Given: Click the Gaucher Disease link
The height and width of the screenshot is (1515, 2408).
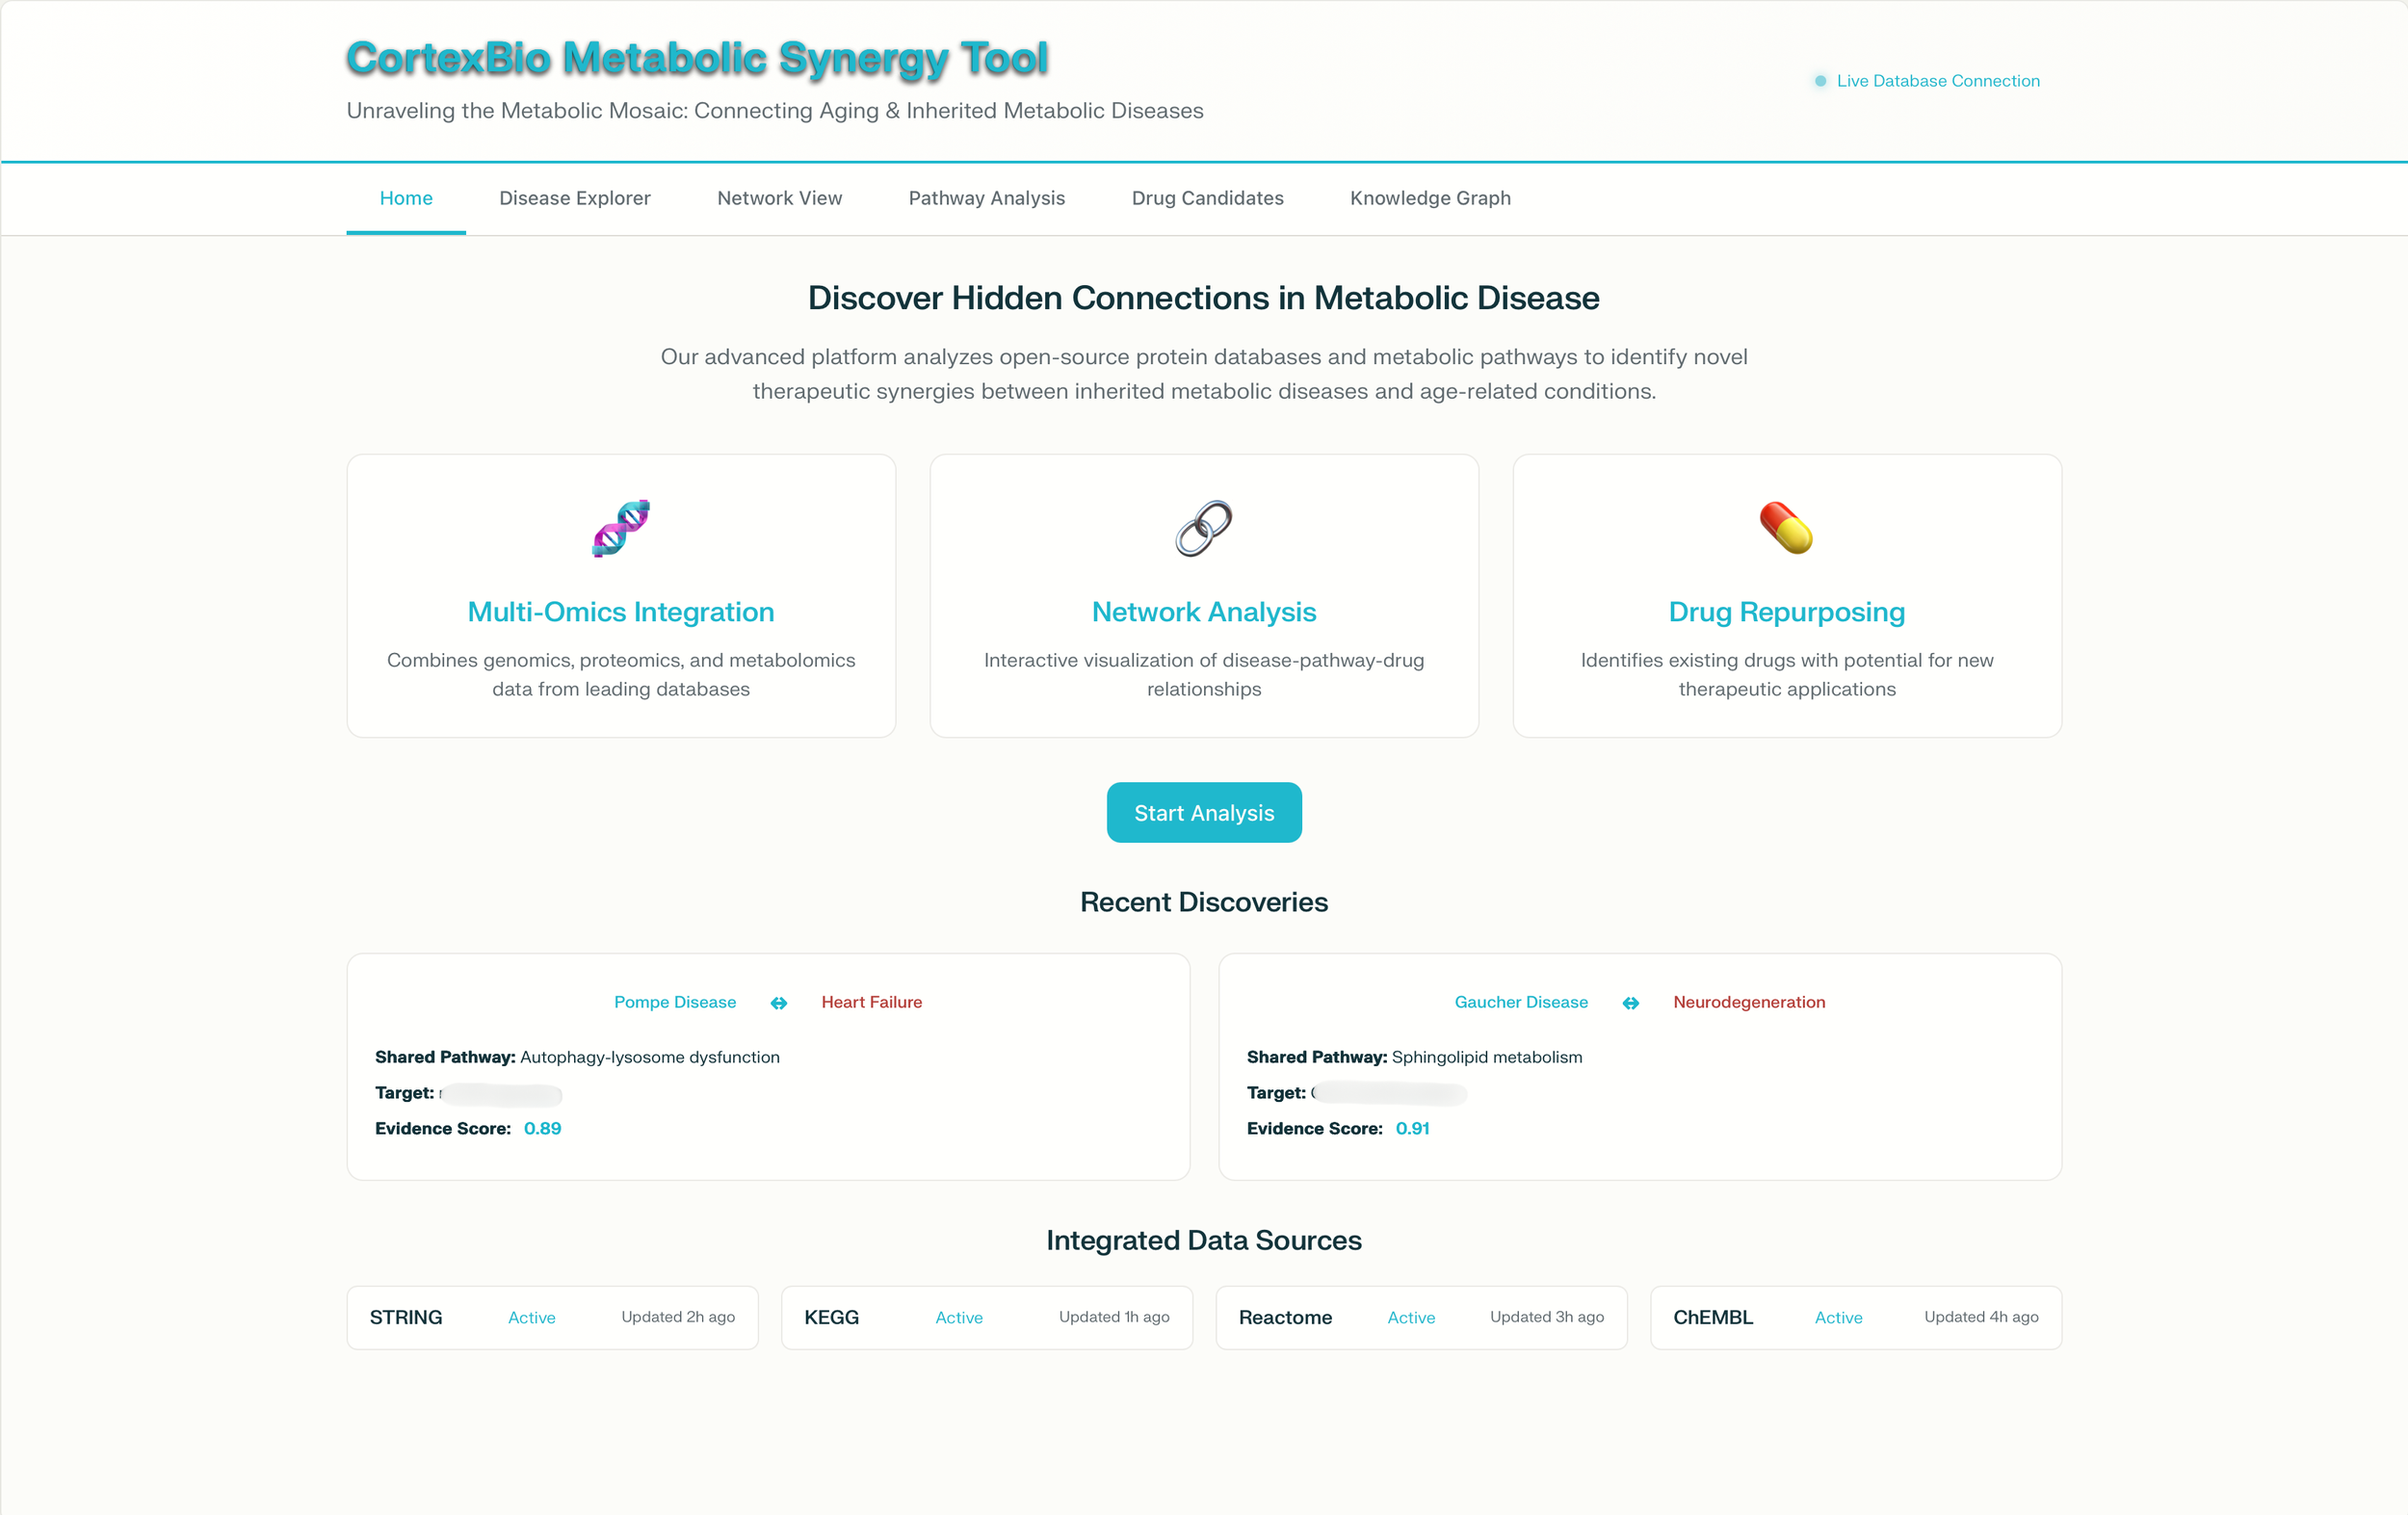Looking at the screenshot, I should (x=1520, y=1002).
